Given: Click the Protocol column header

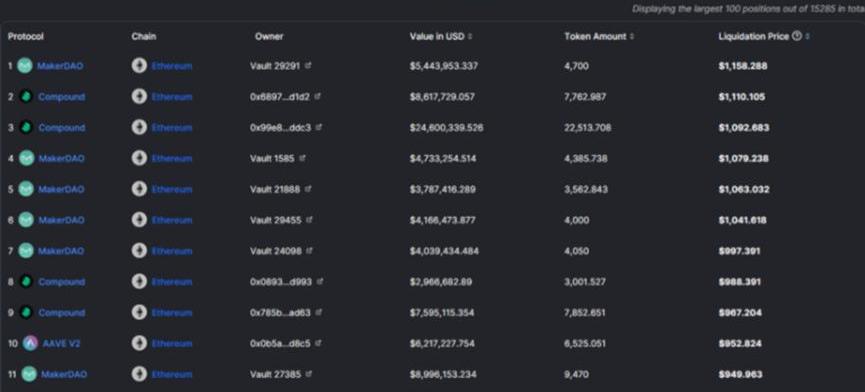Looking at the screenshot, I should click(x=25, y=36).
